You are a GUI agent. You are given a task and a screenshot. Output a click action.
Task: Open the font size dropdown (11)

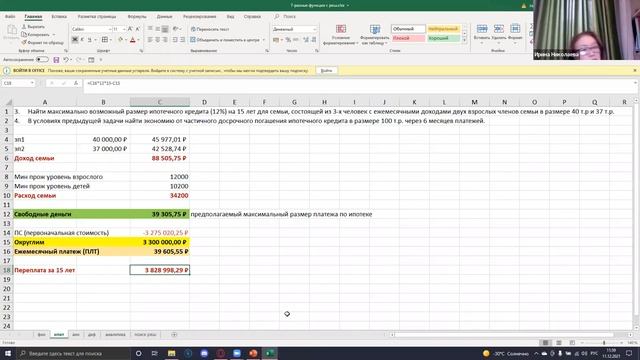[124, 29]
